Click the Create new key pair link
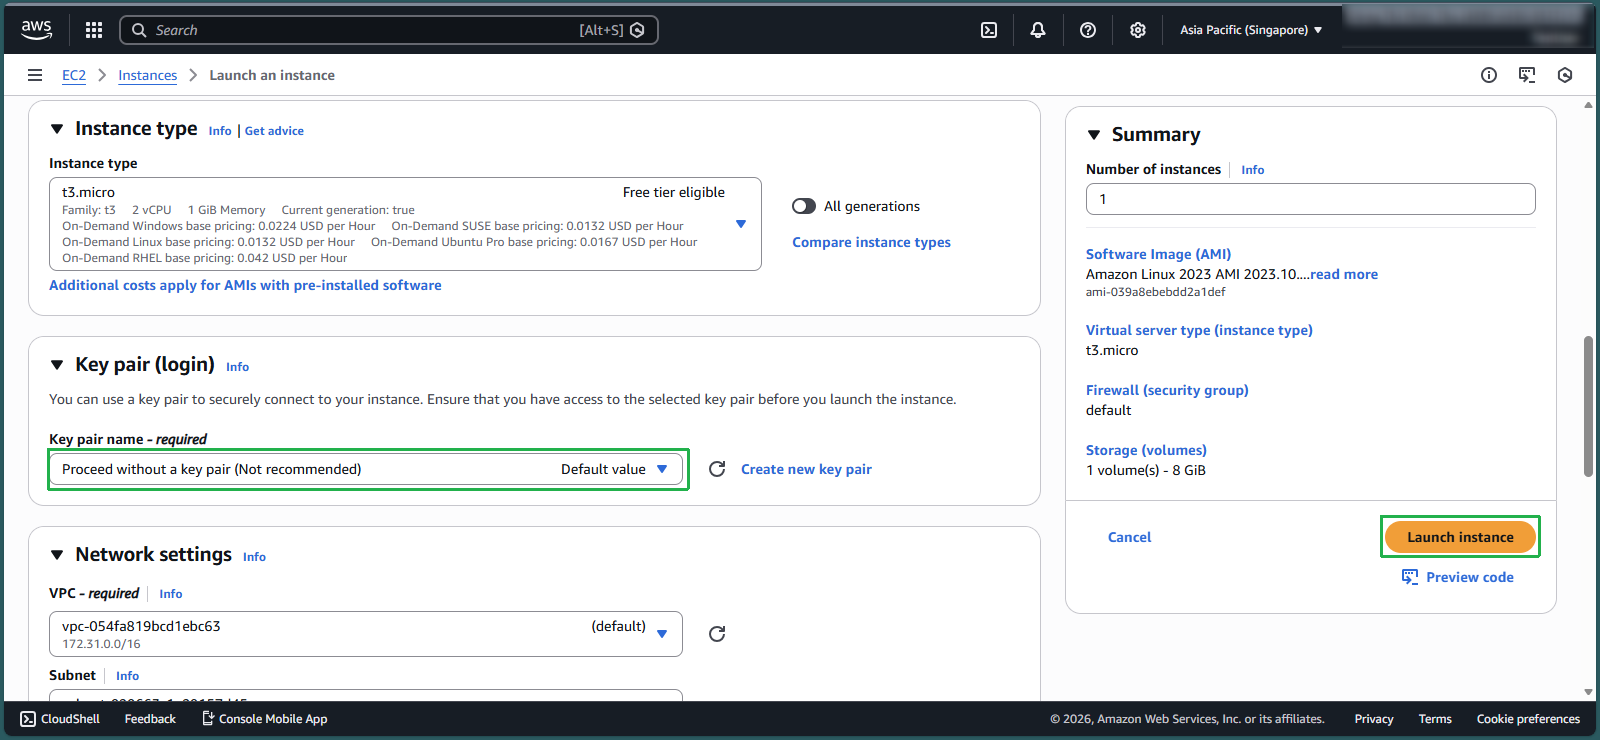This screenshot has width=1600, height=740. click(x=806, y=469)
